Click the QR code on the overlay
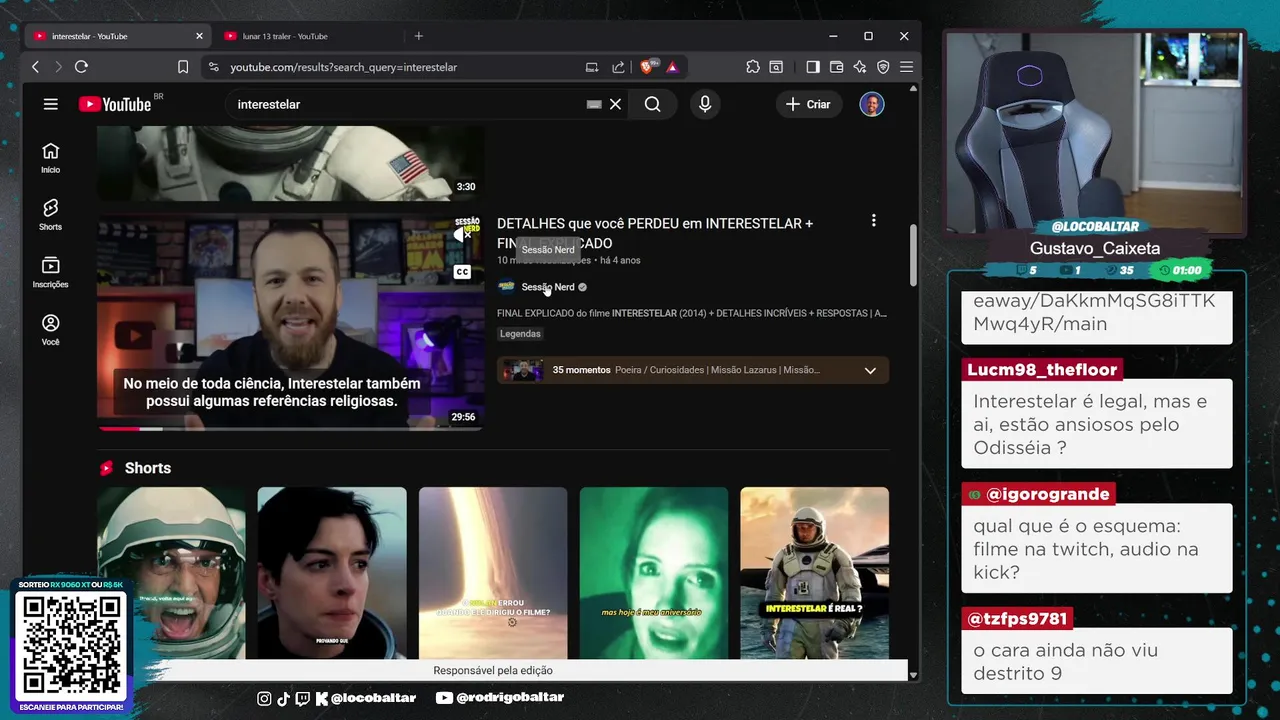 (x=71, y=646)
